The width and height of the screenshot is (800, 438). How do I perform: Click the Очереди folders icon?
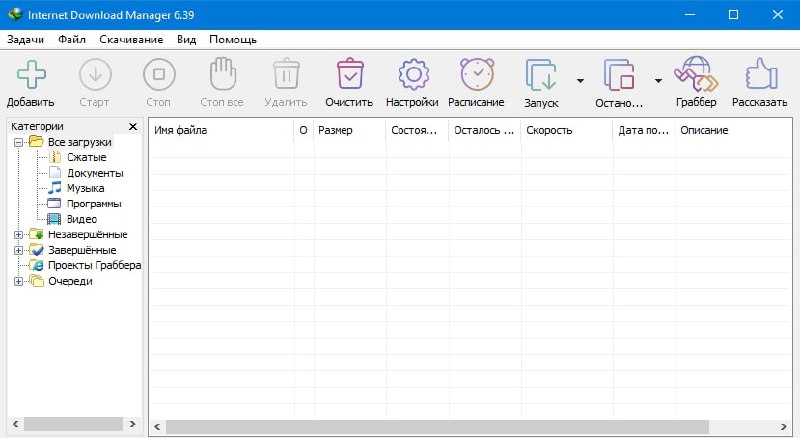pyautogui.click(x=36, y=281)
